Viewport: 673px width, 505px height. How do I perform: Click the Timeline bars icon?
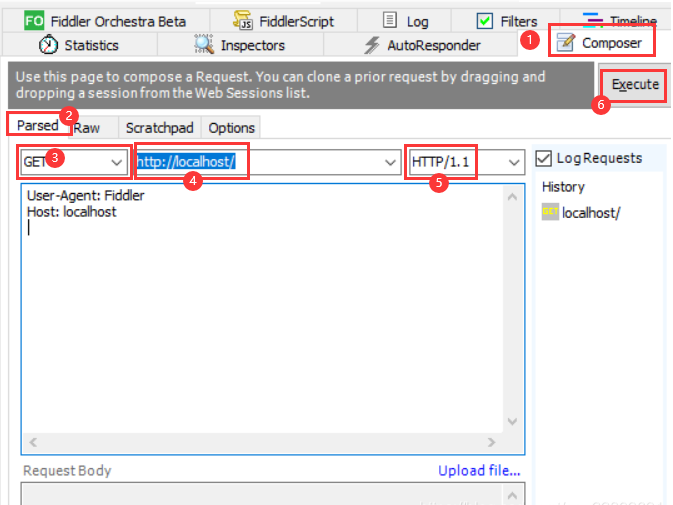(x=593, y=19)
